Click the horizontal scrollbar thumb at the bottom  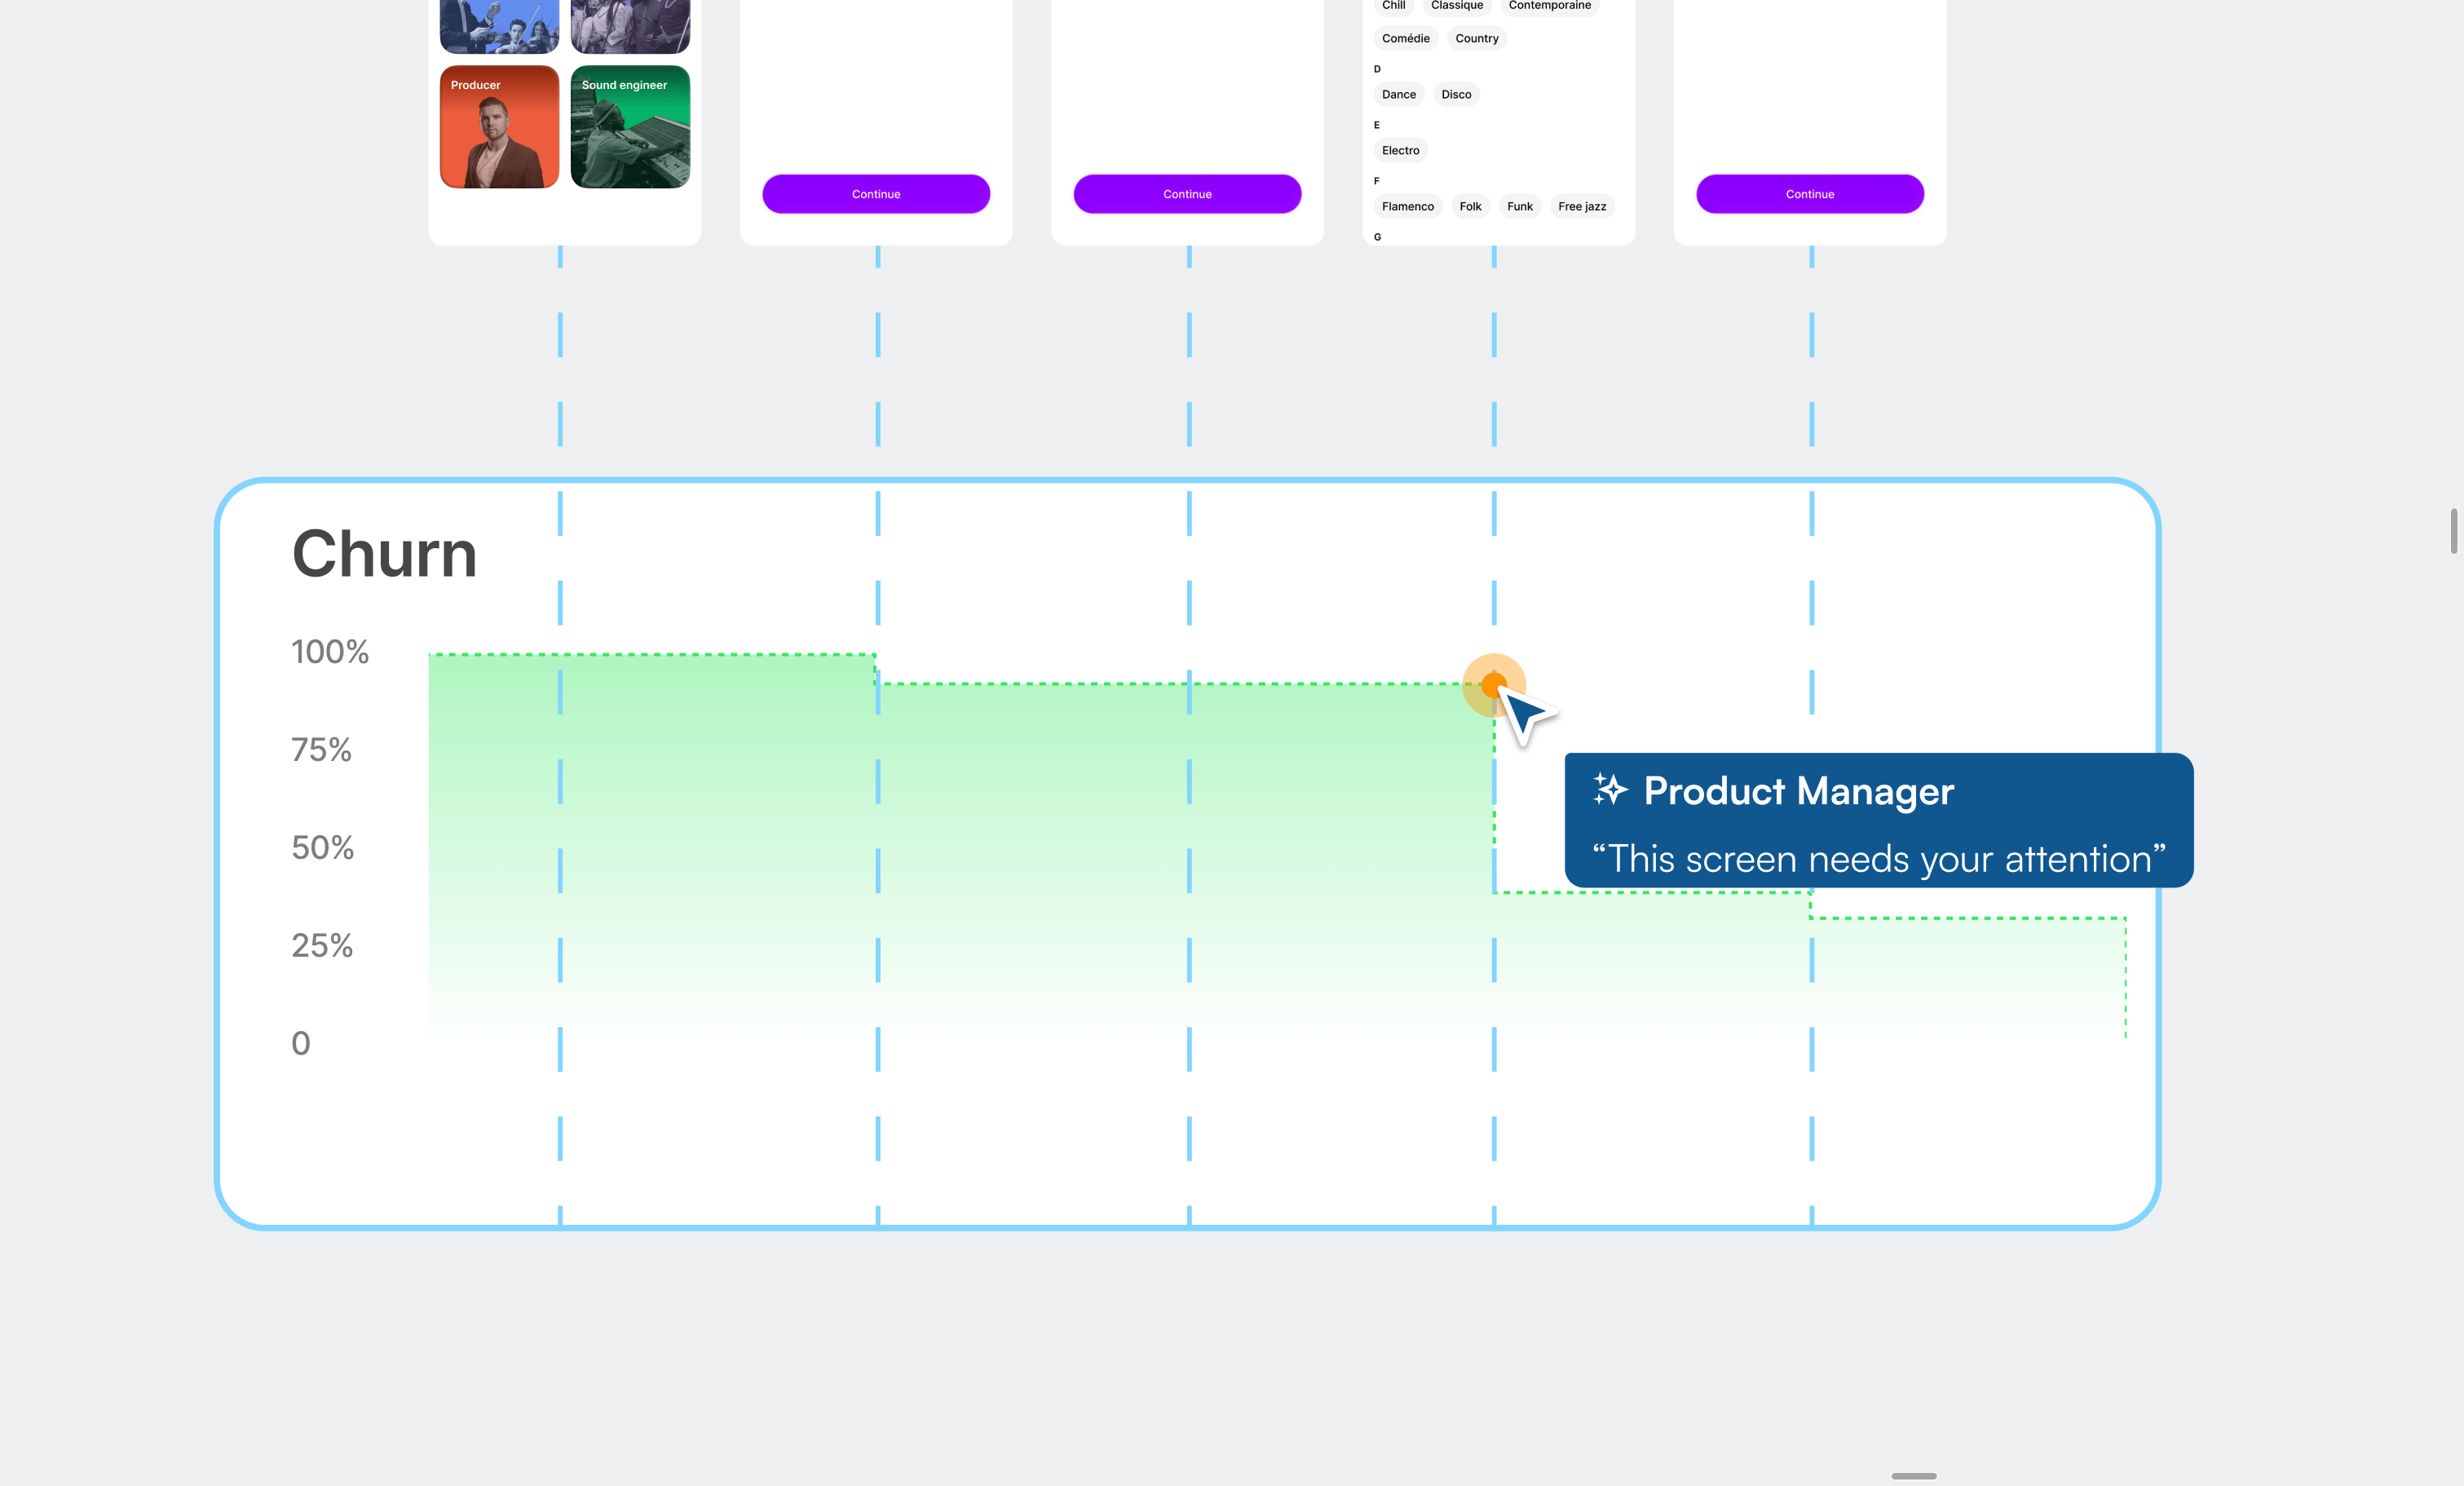[1913, 1476]
